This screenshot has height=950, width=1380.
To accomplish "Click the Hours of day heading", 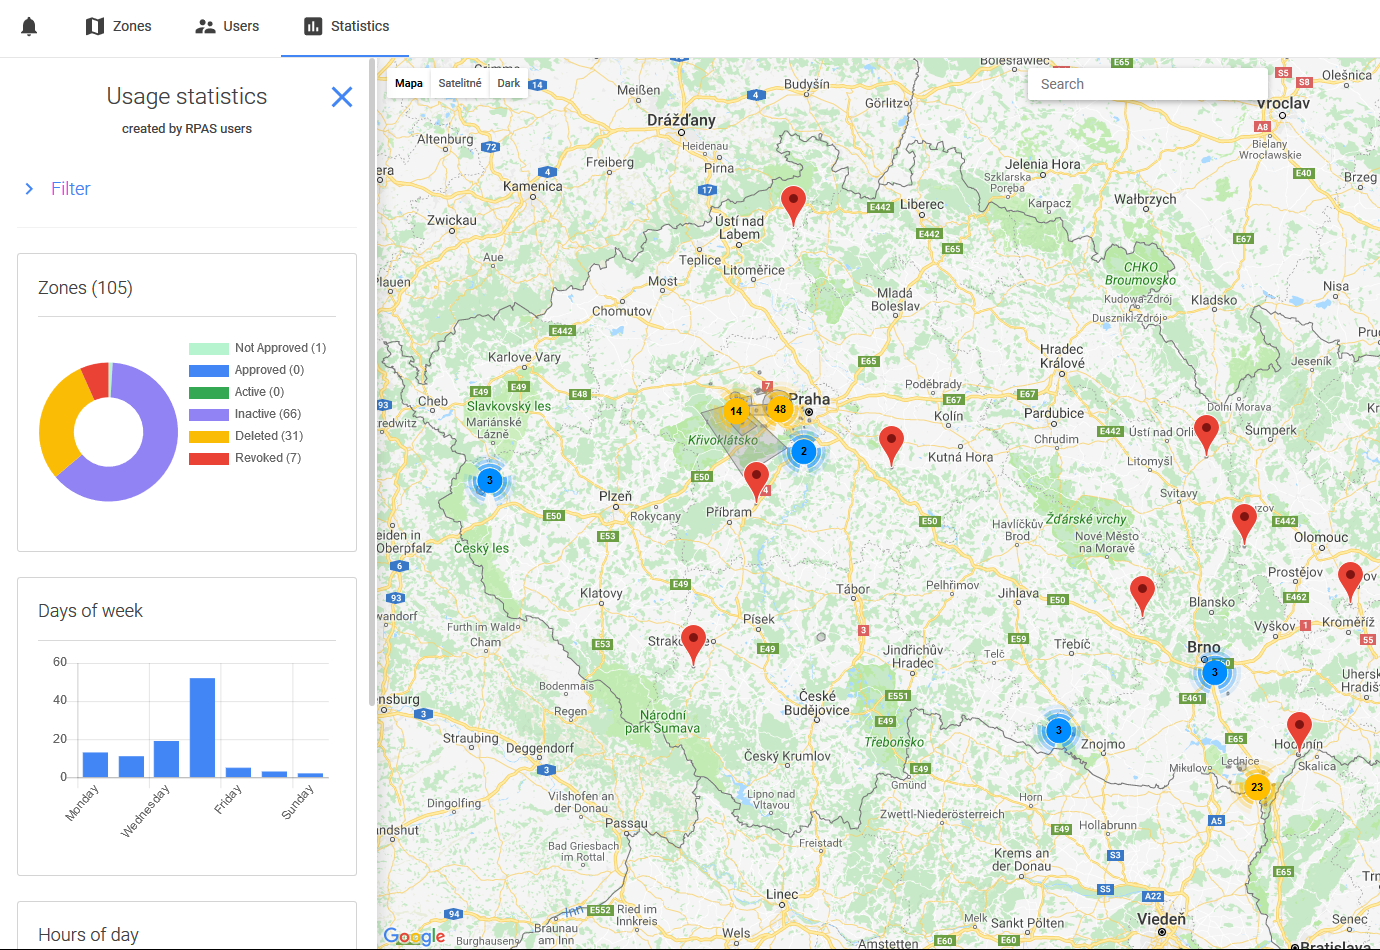I will pos(88,935).
